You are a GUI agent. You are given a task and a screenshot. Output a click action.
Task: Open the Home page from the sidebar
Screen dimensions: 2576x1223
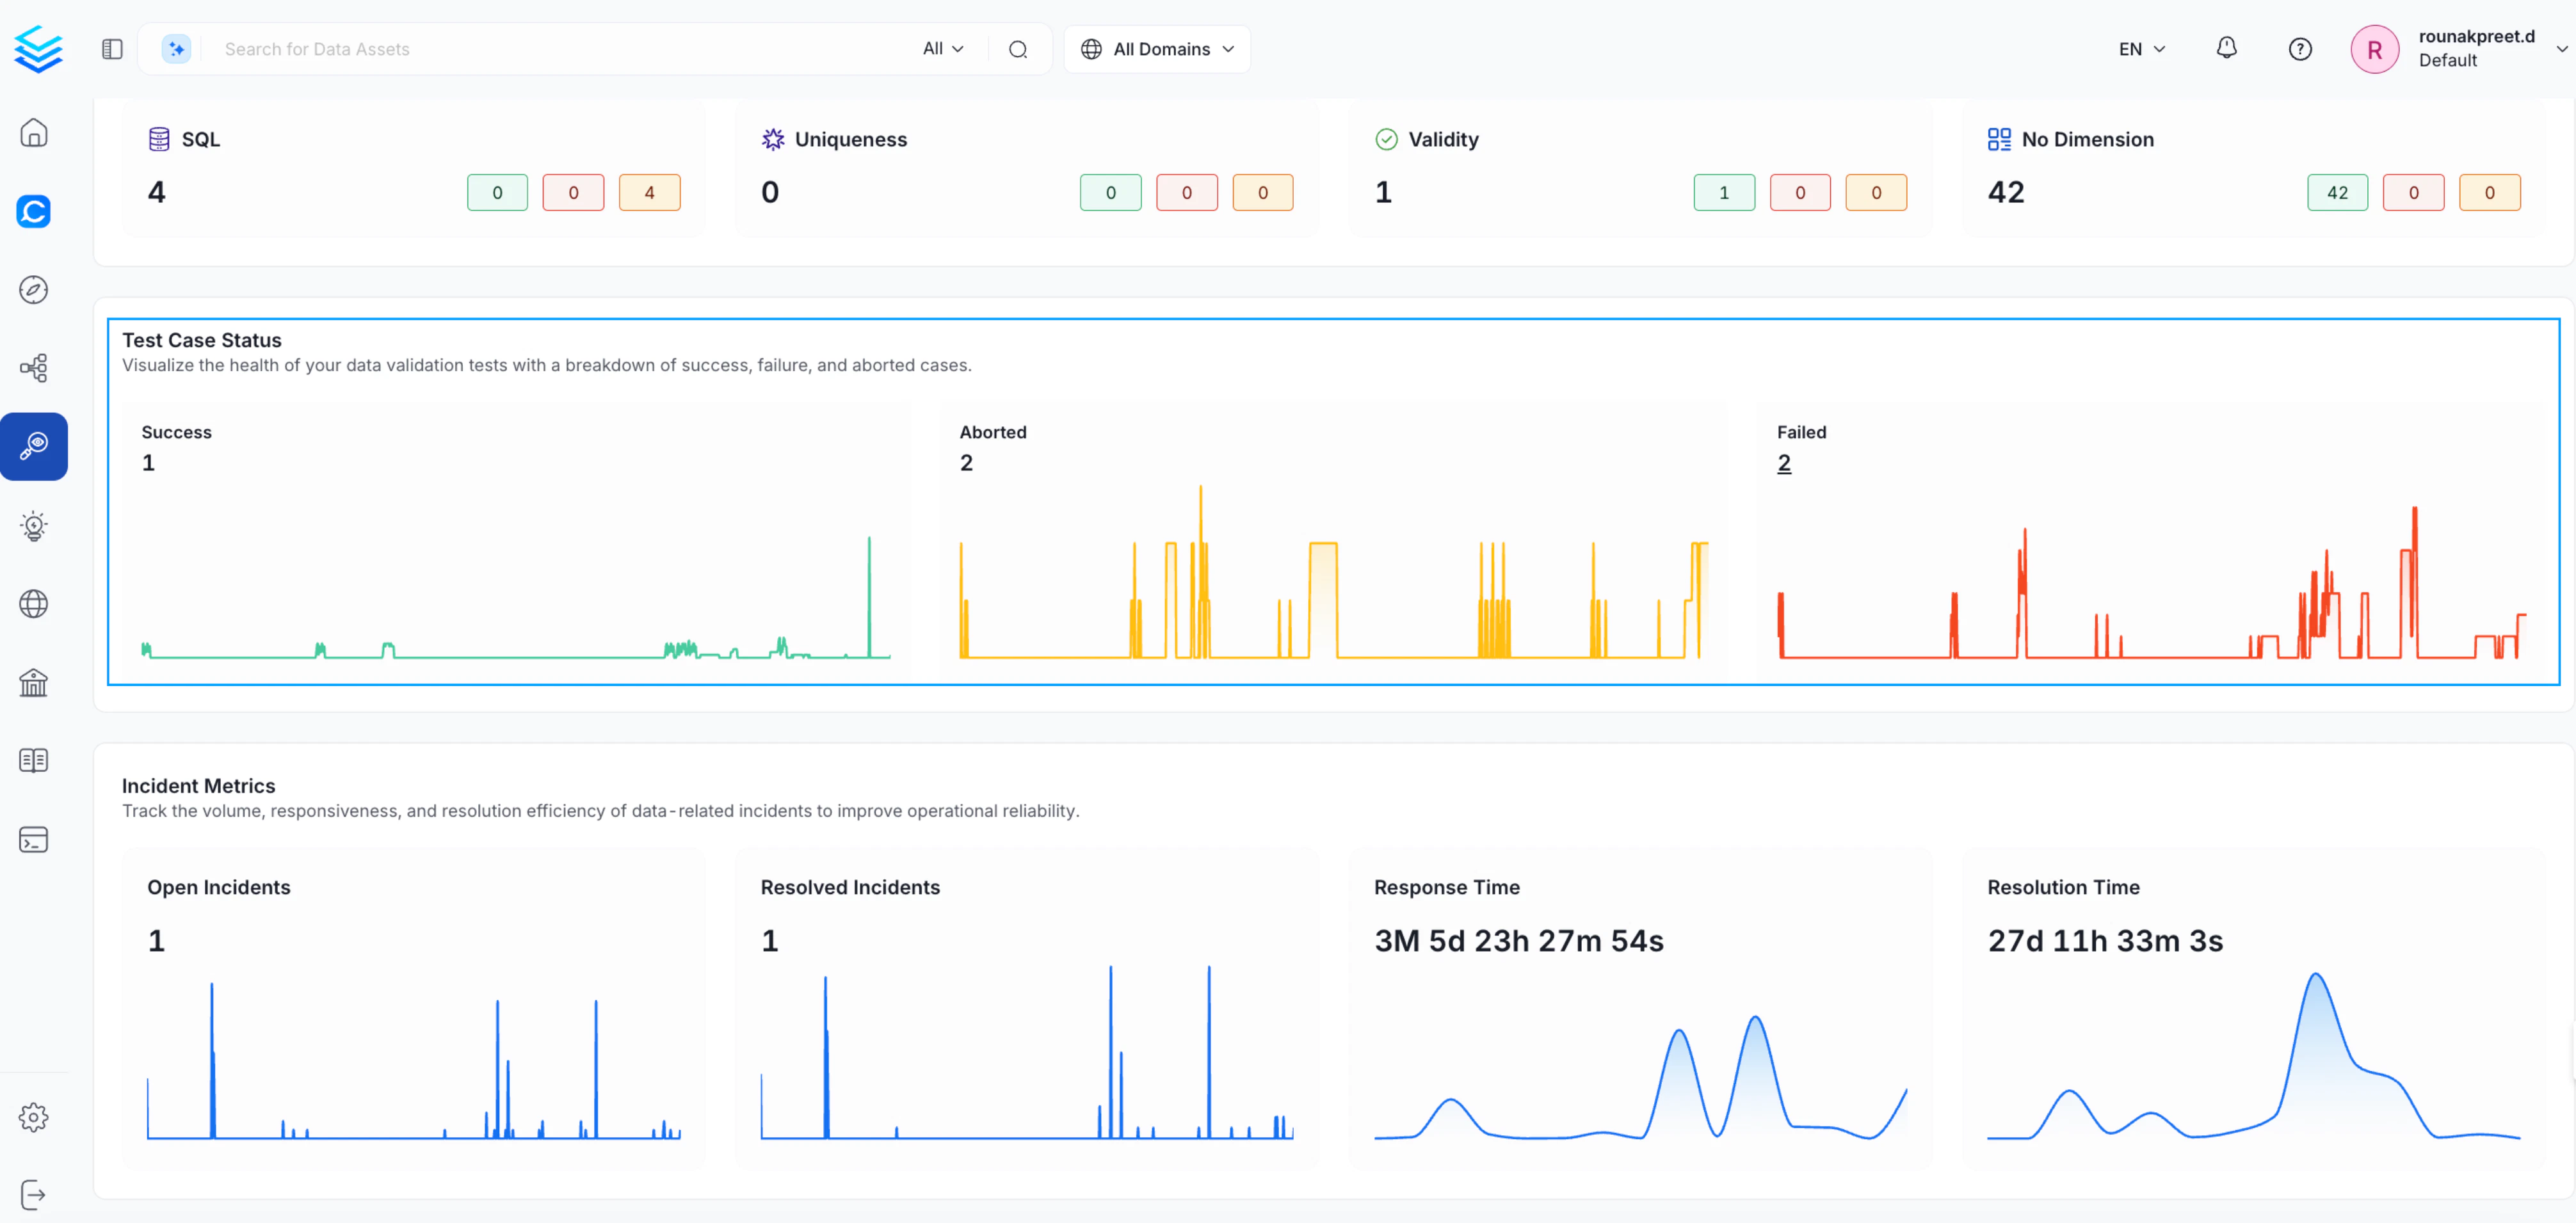pyautogui.click(x=34, y=132)
